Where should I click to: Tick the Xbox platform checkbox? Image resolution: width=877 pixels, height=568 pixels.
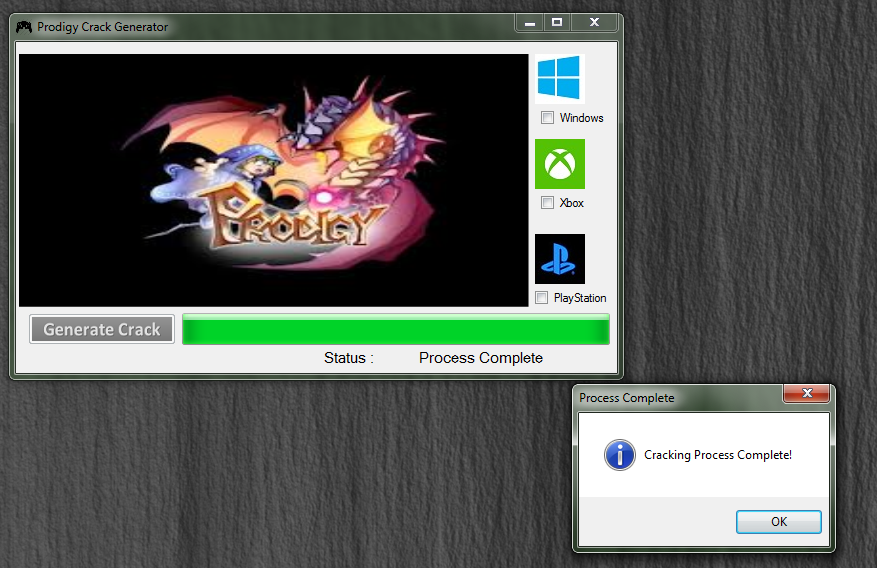(548, 202)
